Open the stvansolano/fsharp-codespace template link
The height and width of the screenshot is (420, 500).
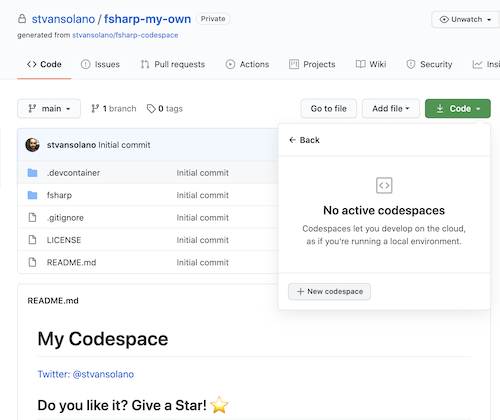(x=125, y=35)
